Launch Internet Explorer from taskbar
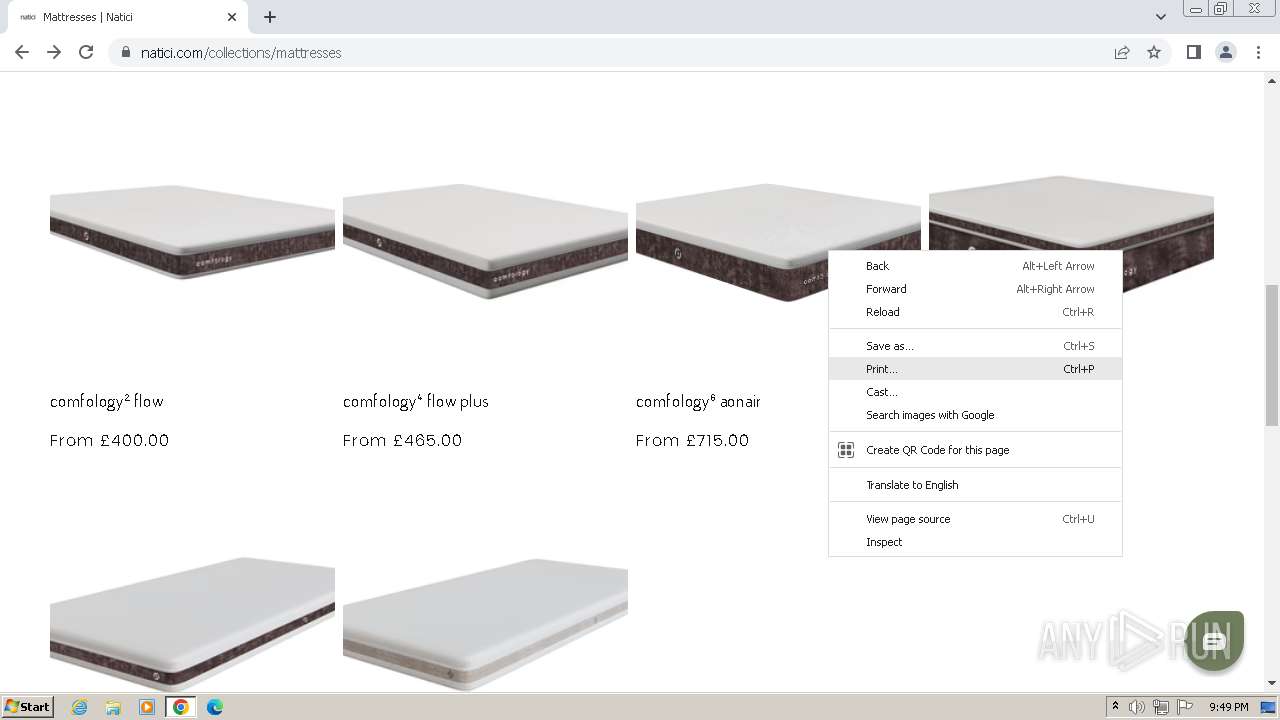Image resolution: width=1280 pixels, height=720 pixels. 79,707
